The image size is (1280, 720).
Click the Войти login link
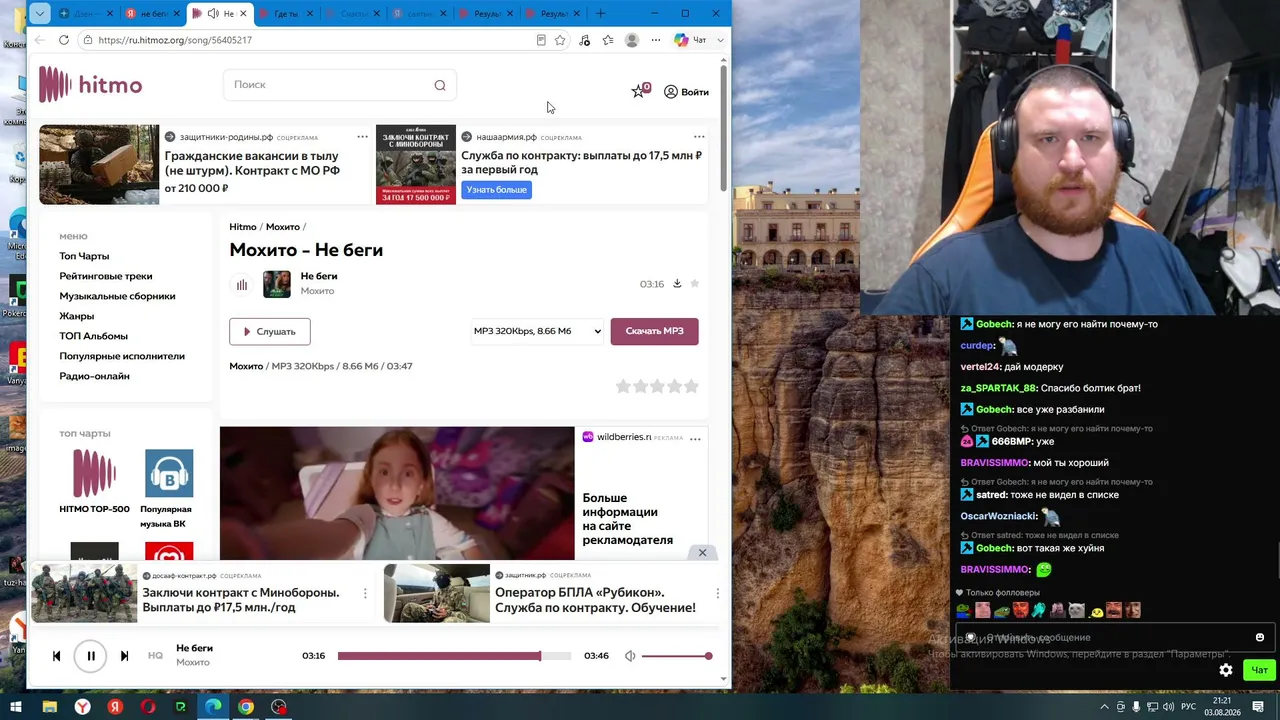pyautogui.click(x=686, y=92)
